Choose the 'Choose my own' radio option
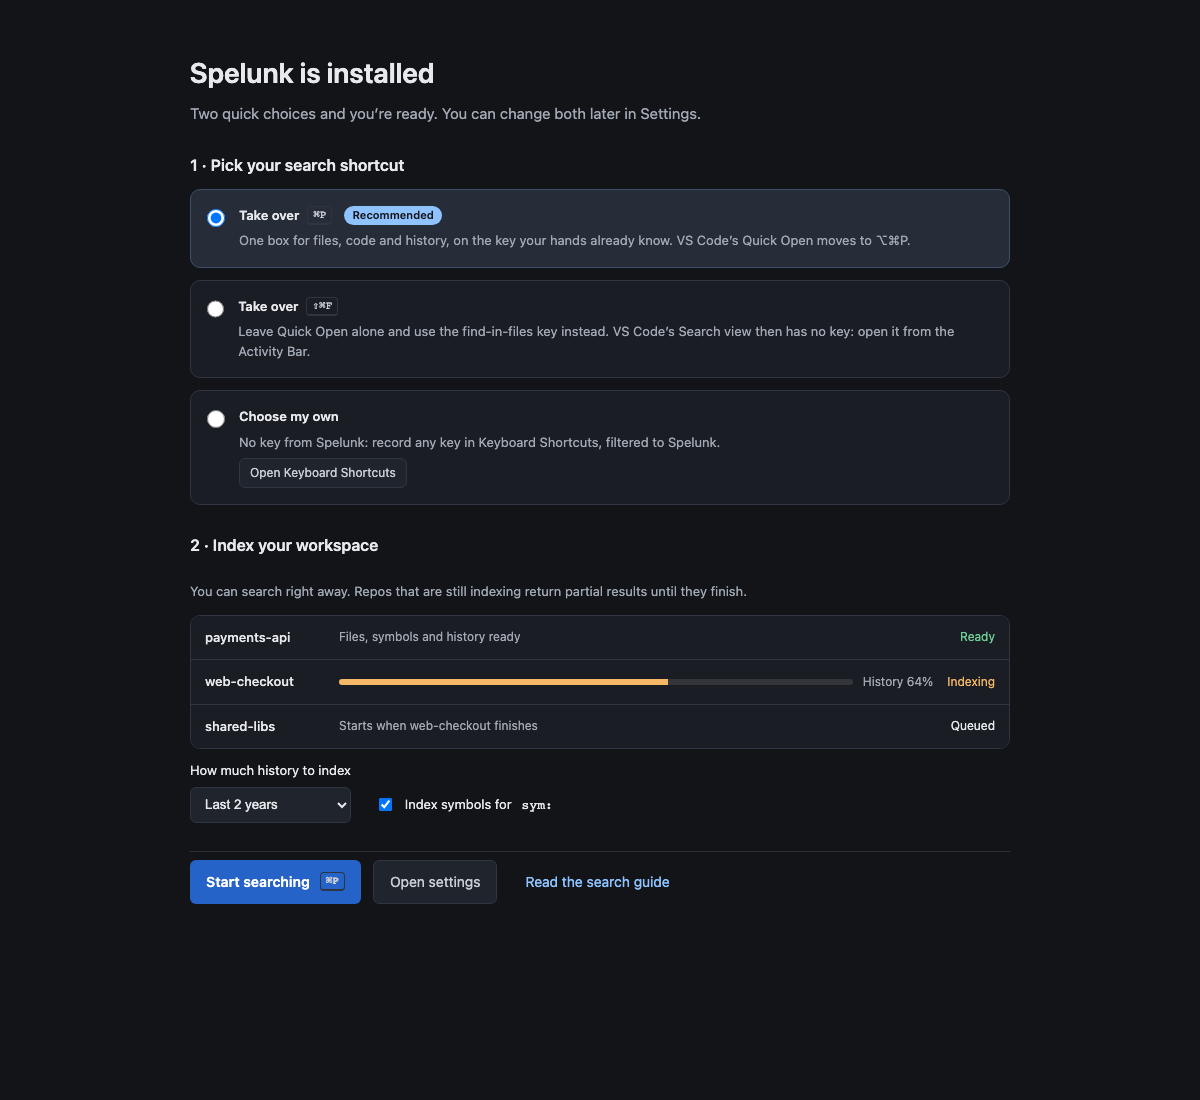The width and height of the screenshot is (1200, 1100). (x=216, y=418)
